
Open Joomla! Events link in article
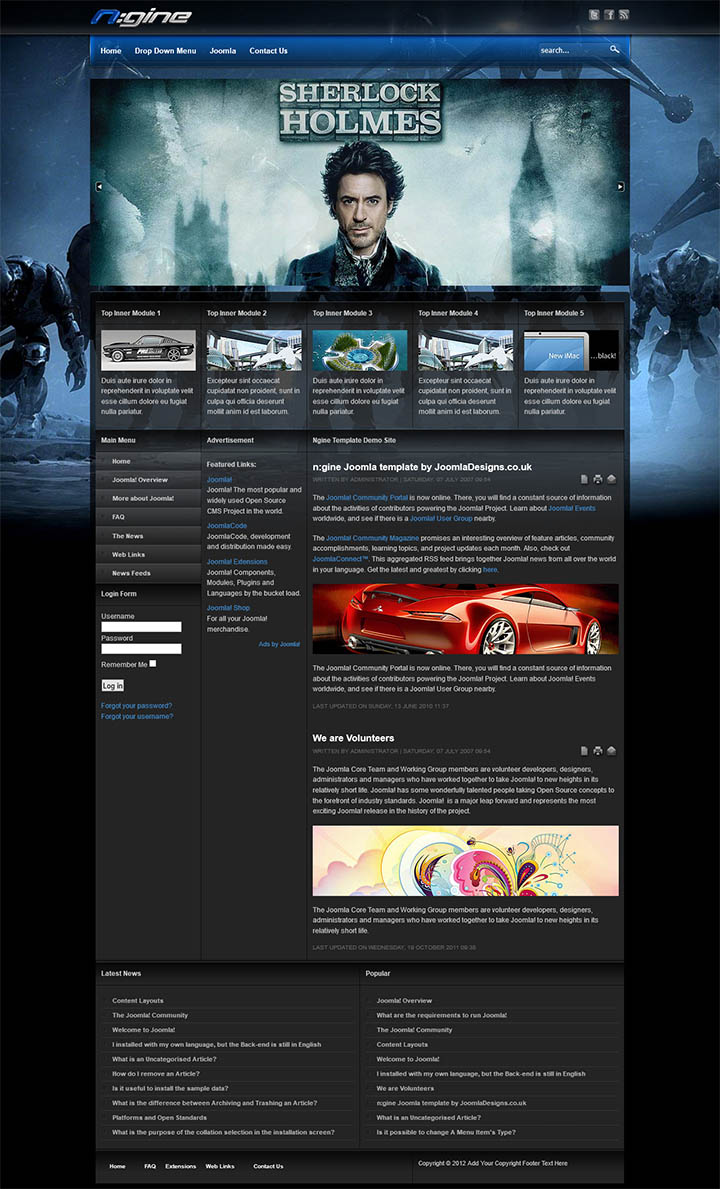point(571,508)
